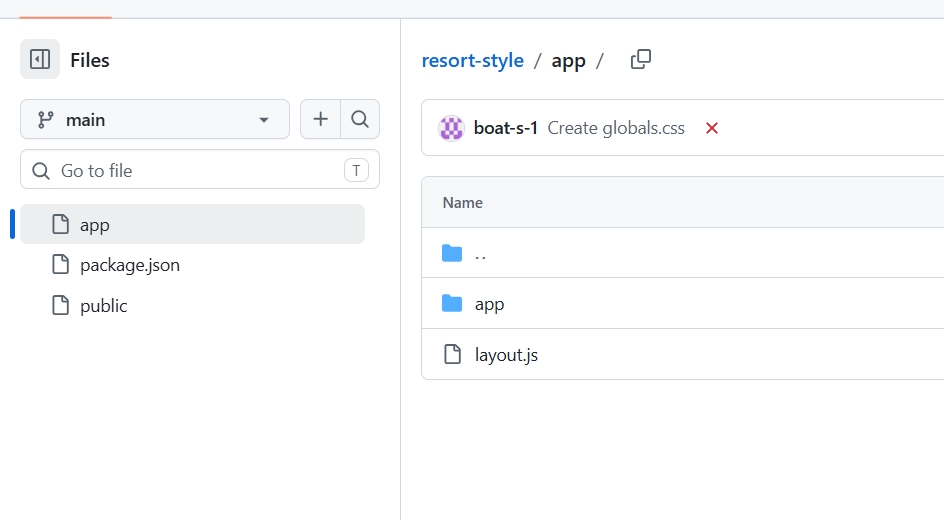Open the app folder in the listing
The image size is (944, 520).
[x=489, y=304]
